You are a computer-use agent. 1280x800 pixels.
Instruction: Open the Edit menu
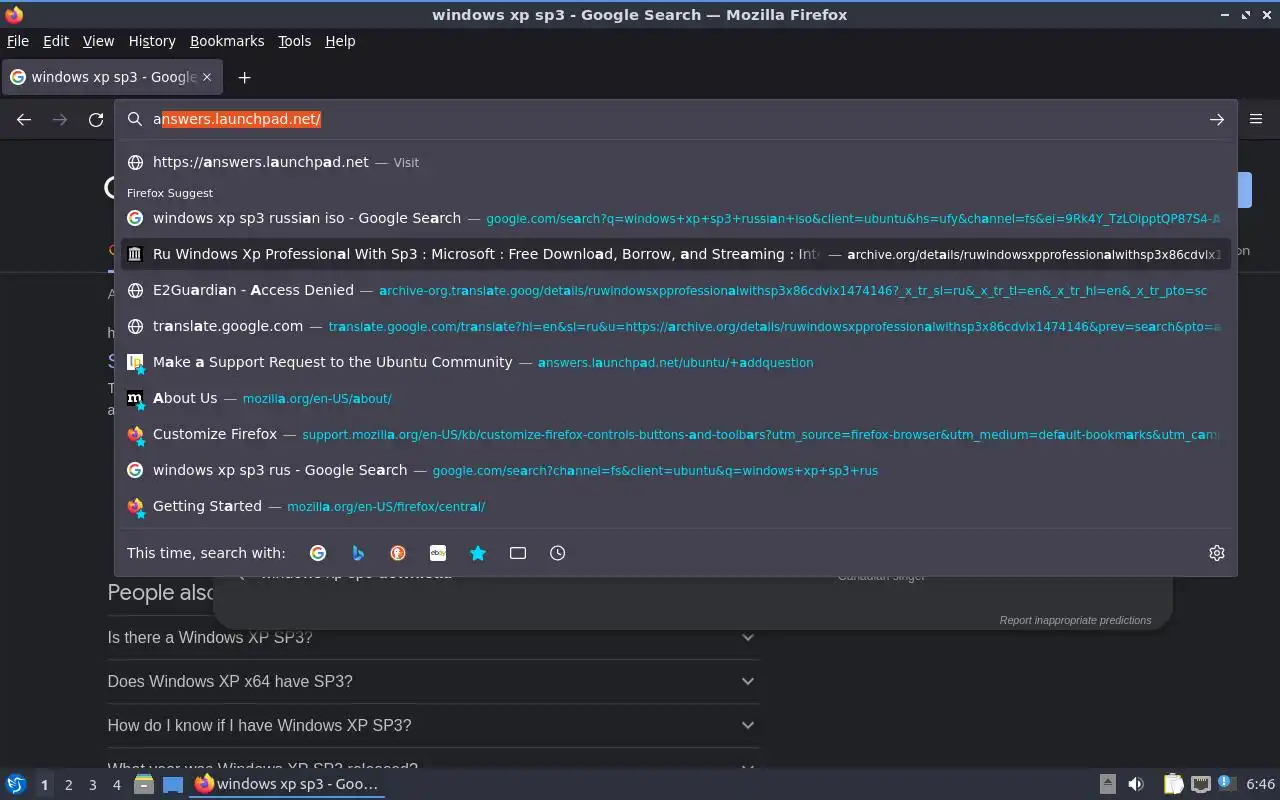(56, 41)
